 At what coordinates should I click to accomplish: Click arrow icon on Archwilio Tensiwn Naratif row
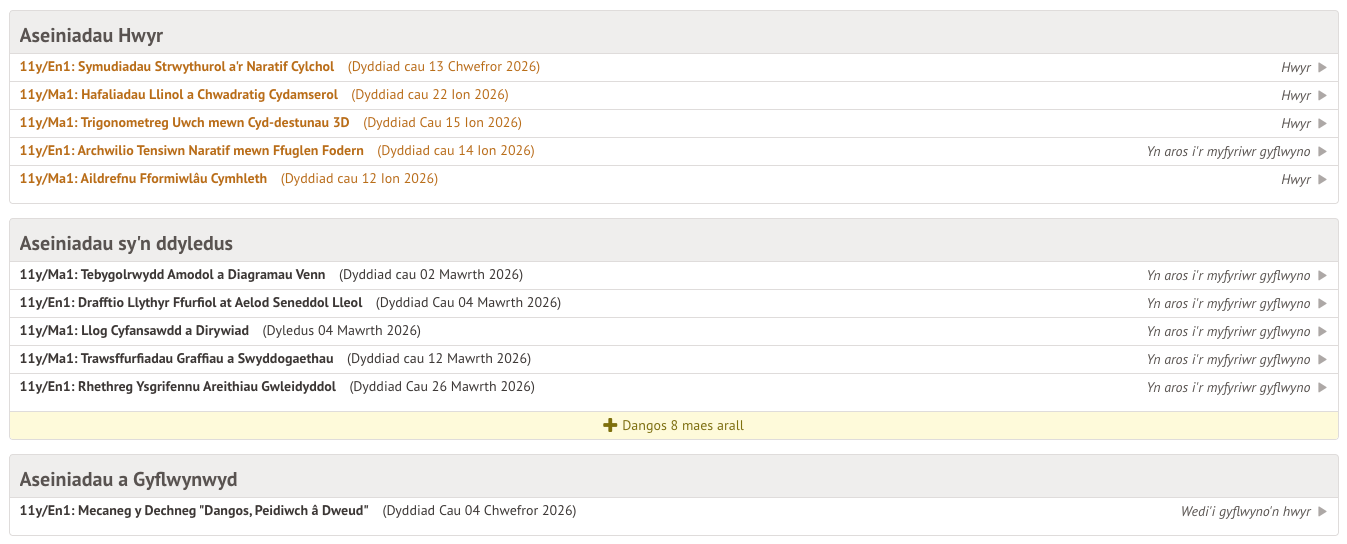(x=1322, y=152)
